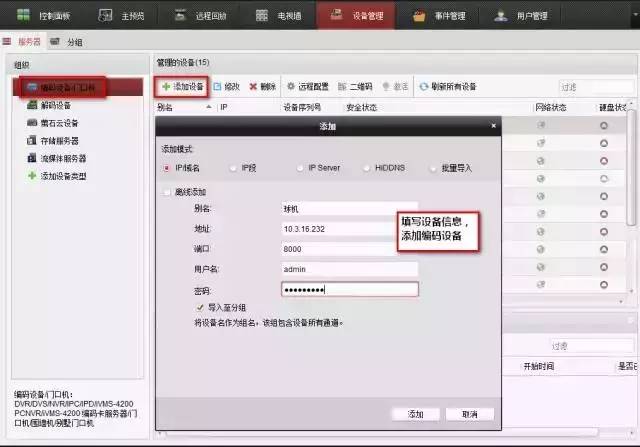
Task: Enable the 离线添加 (Offline Add) checkbox
Action: [x=167, y=192]
